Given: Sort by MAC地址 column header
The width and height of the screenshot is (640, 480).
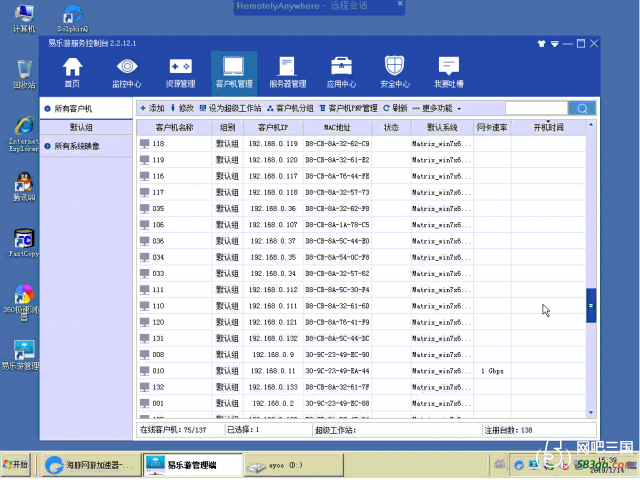Looking at the screenshot, I should 337,127.
